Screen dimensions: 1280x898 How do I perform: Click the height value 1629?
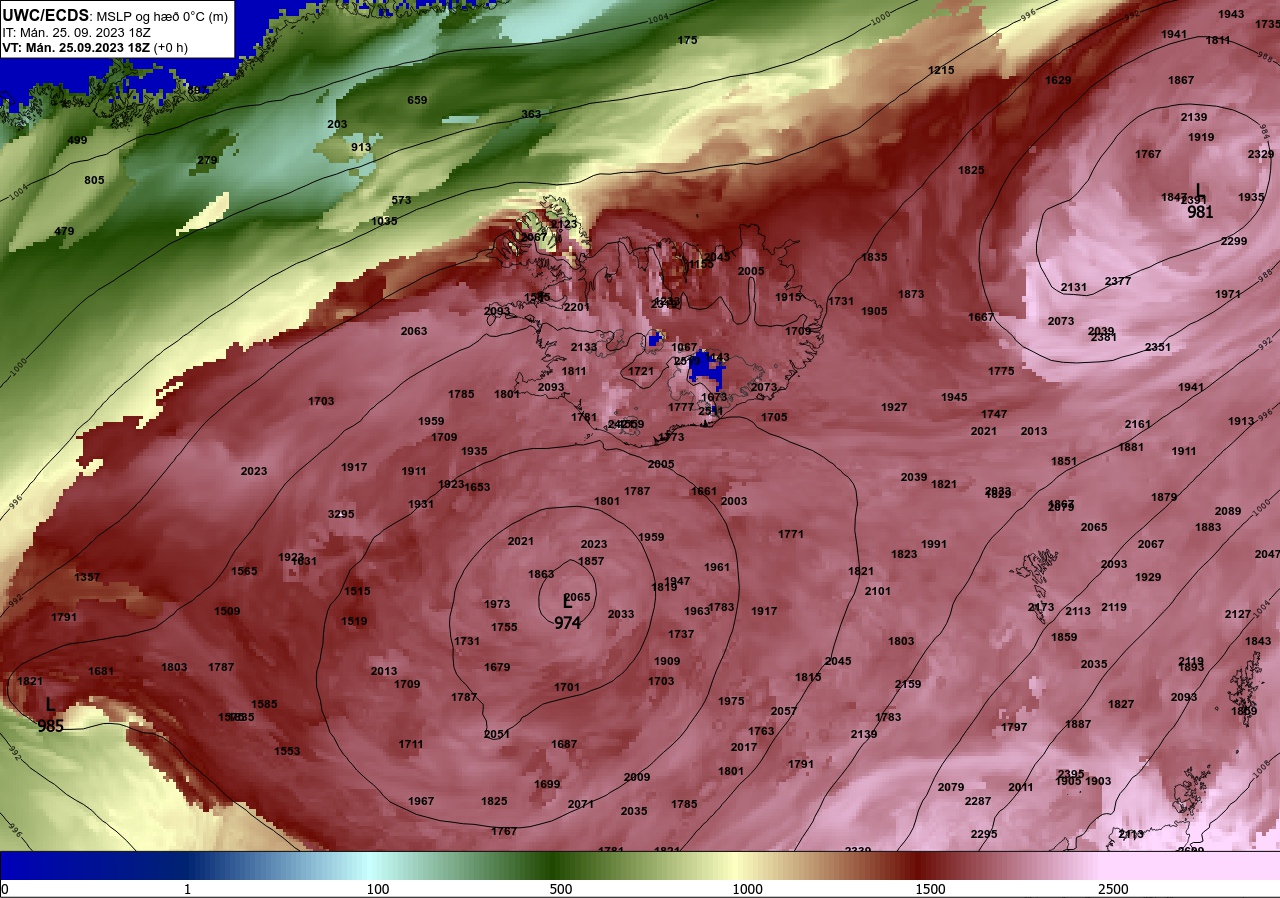tap(1058, 80)
